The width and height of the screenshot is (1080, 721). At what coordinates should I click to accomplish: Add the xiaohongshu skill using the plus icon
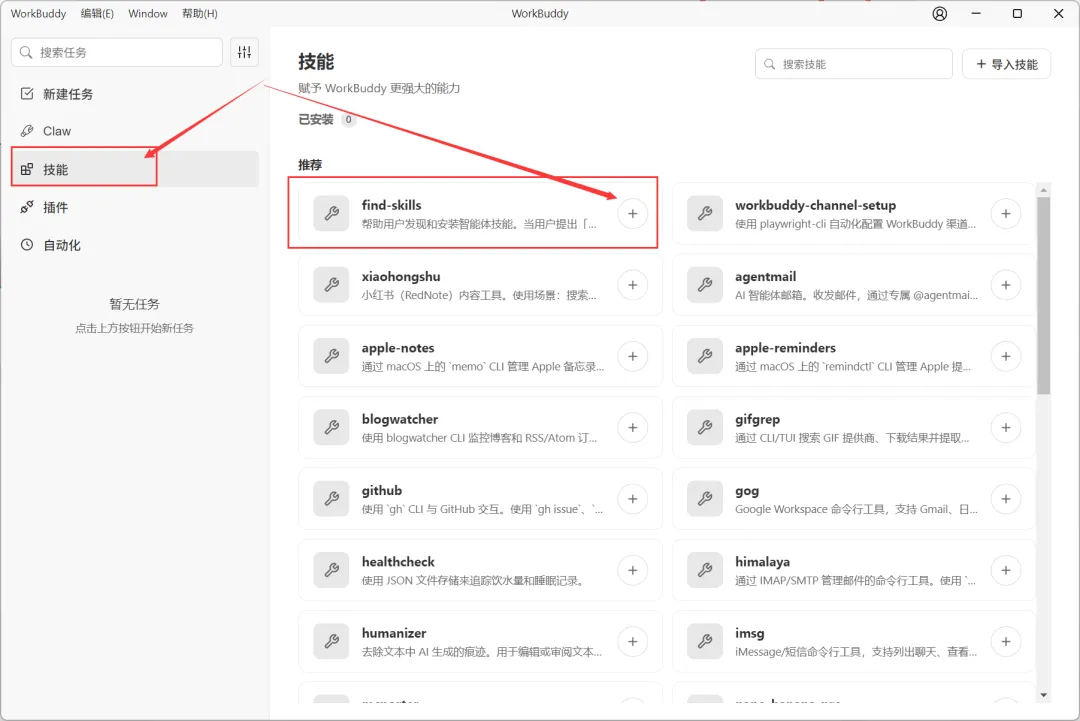tap(632, 285)
